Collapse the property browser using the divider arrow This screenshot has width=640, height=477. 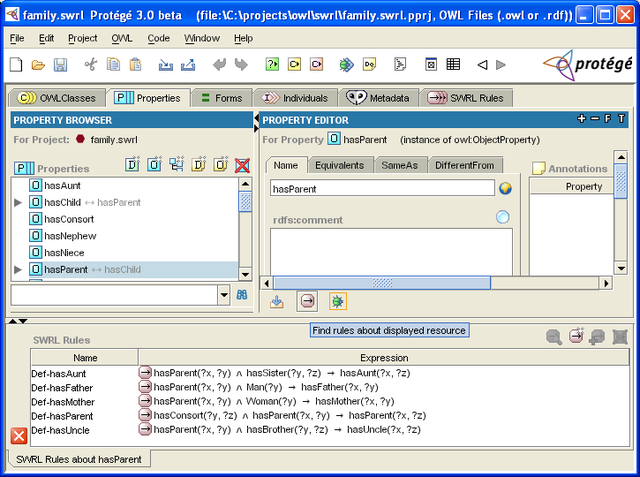click(256, 119)
